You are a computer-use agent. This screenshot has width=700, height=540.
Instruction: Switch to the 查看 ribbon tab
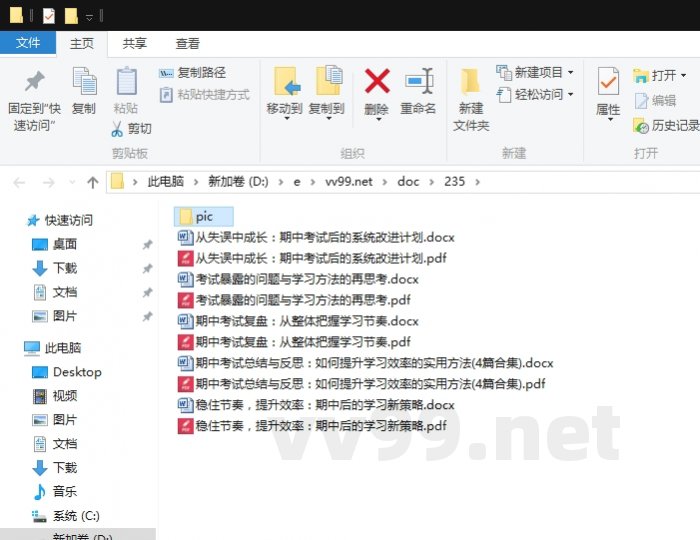coord(188,43)
